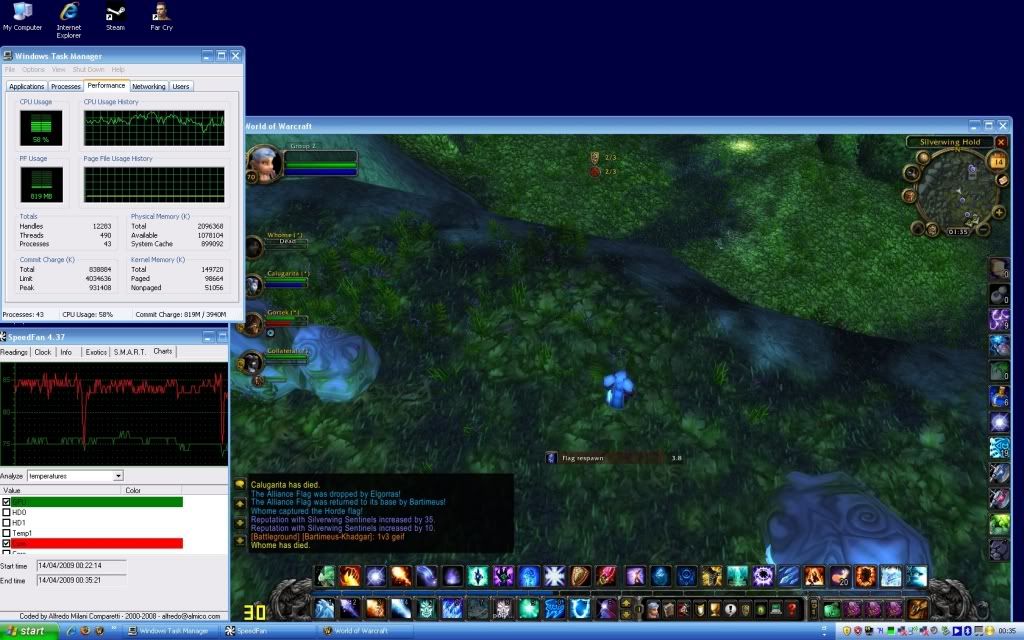Select party member Collateral's portrait
This screenshot has width=1024, height=640.
tap(253, 363)
